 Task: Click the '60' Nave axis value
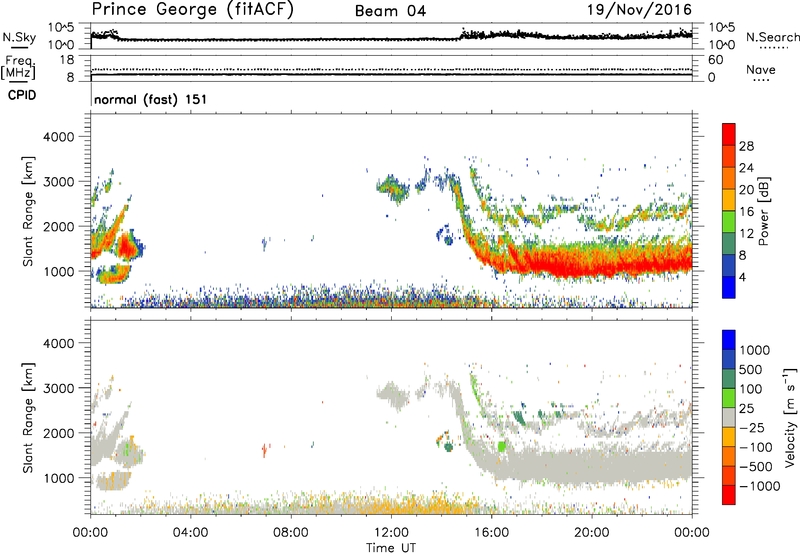(715, 60)
